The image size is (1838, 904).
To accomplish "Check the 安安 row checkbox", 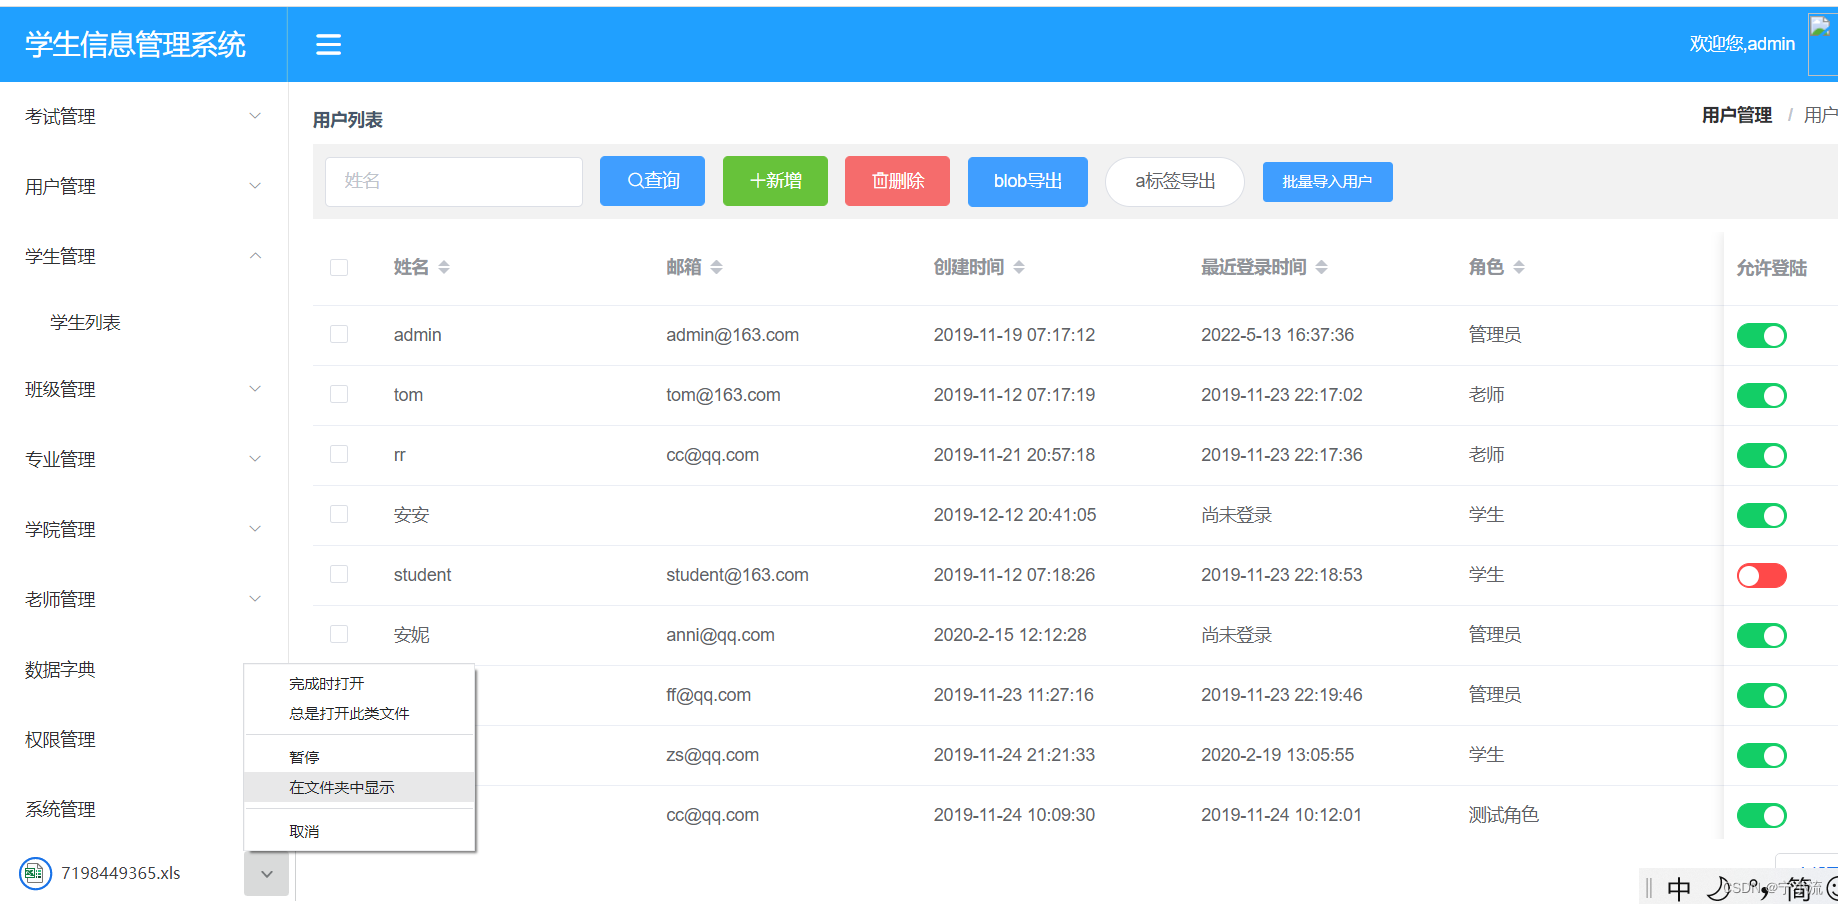I will [x=339, y=514].
